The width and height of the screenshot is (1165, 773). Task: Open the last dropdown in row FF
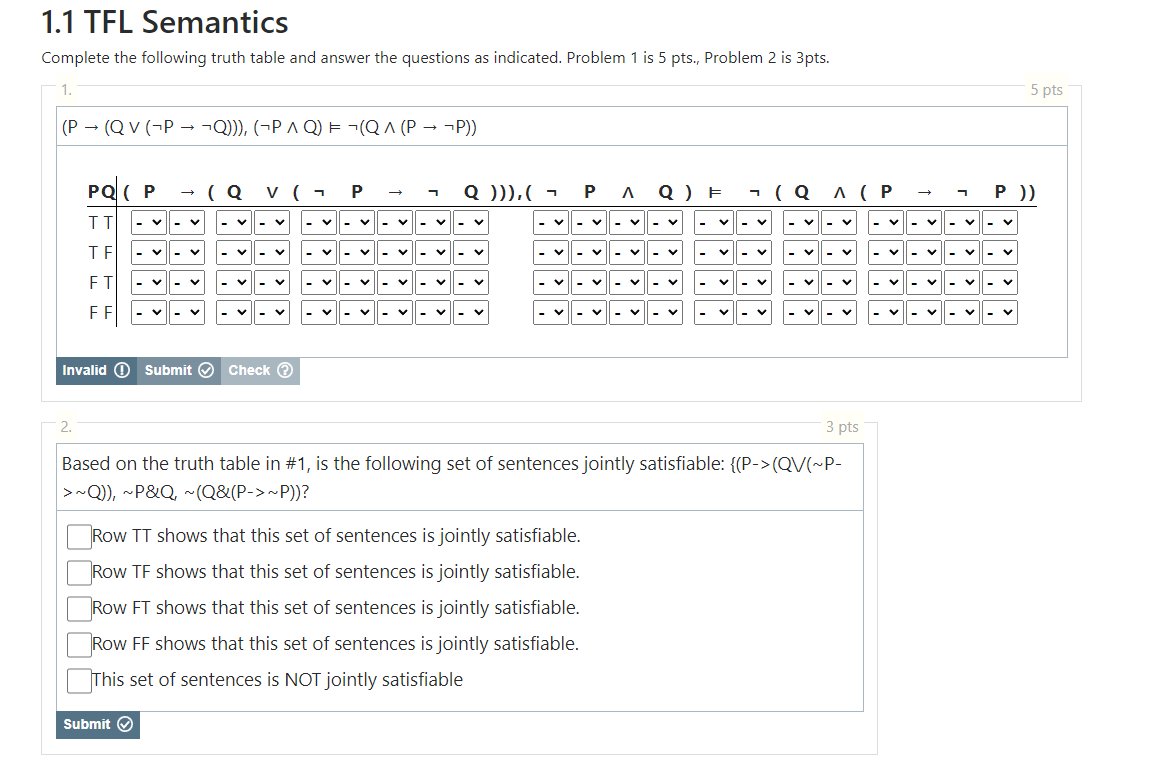1000,311
